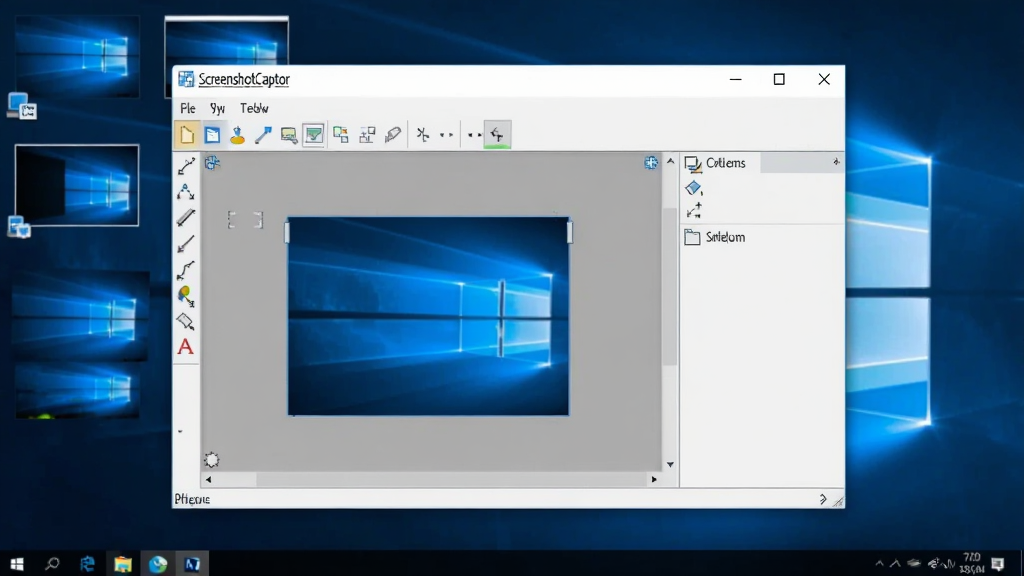Select the thick pencil tool in left toolbar
Image resolution: width=1024 pixels, height=576 pixels.
[185, 217]
